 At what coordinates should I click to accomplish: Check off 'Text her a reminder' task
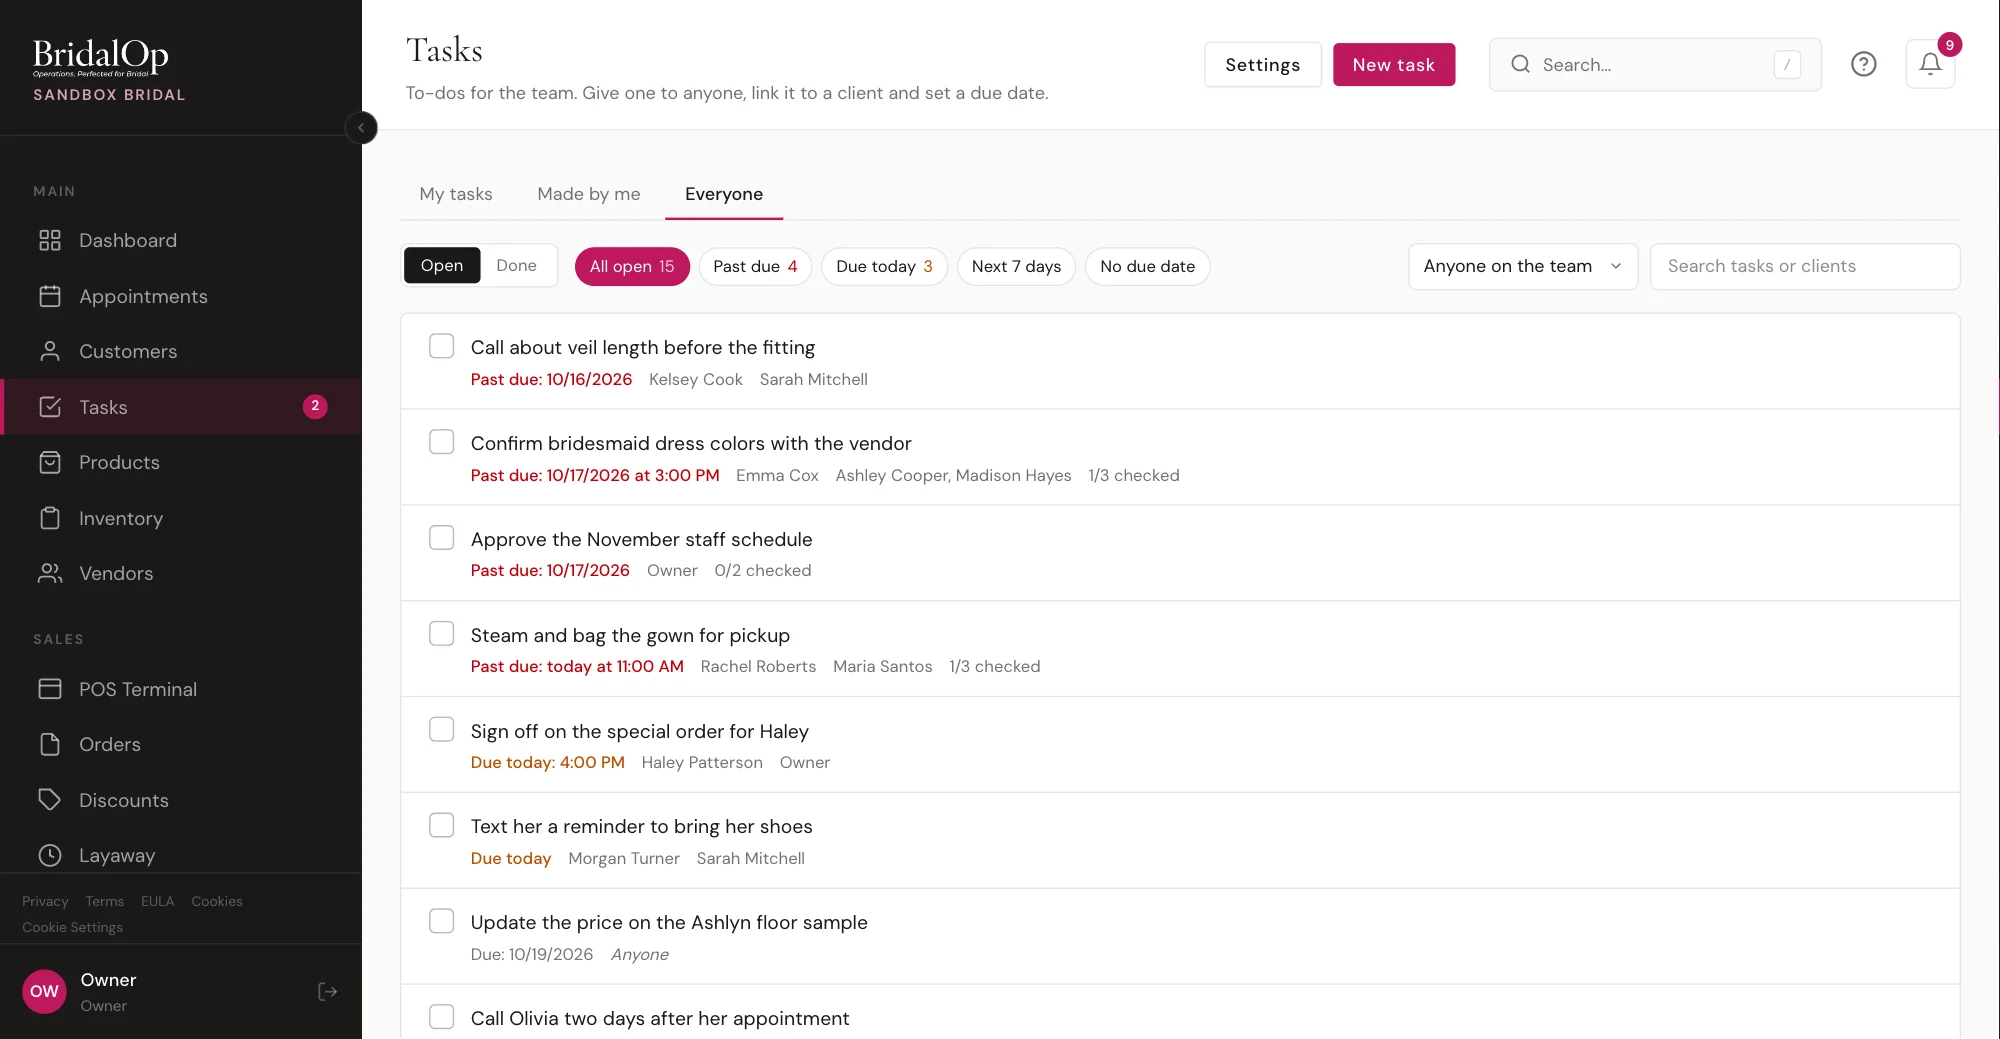(x=441, y=825)
